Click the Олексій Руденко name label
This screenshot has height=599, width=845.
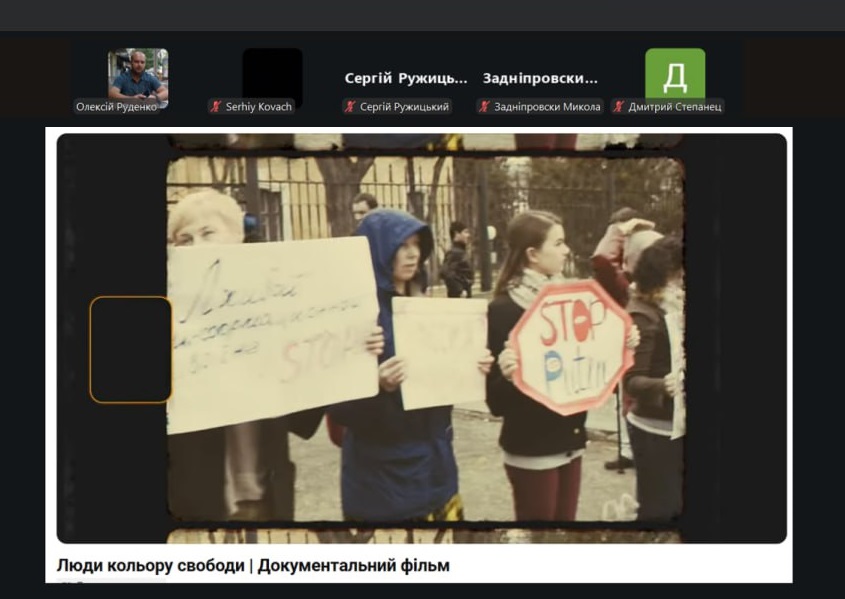pyautogui.click(x=117, y=107)
